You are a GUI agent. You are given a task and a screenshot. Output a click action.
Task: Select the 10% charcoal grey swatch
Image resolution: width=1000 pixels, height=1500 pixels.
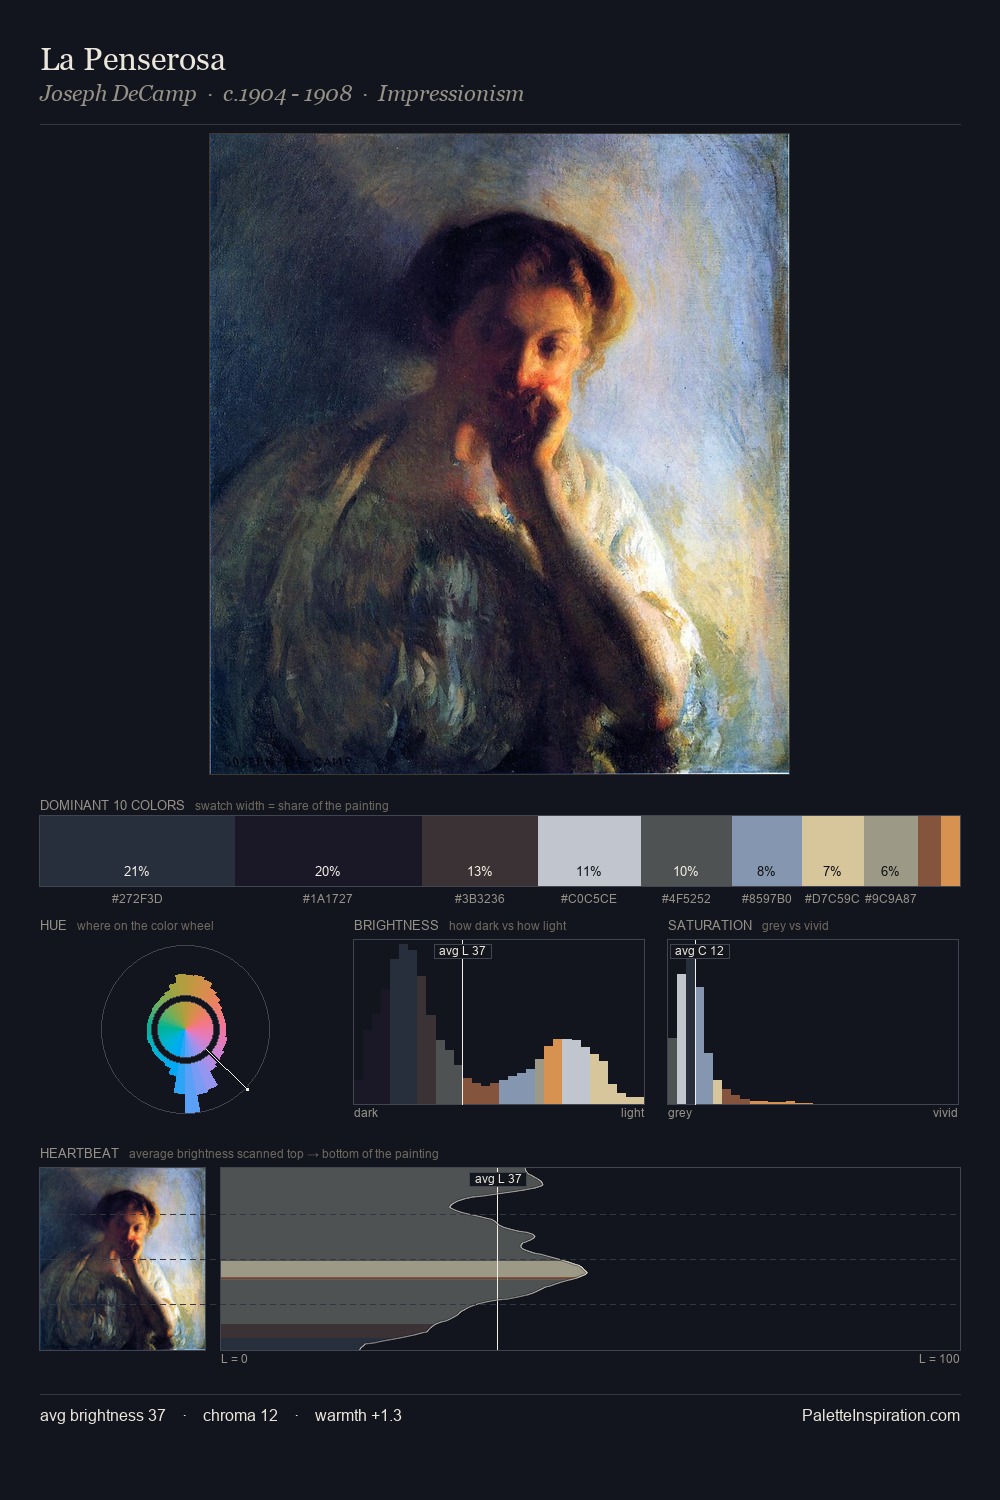coord(686,851)
